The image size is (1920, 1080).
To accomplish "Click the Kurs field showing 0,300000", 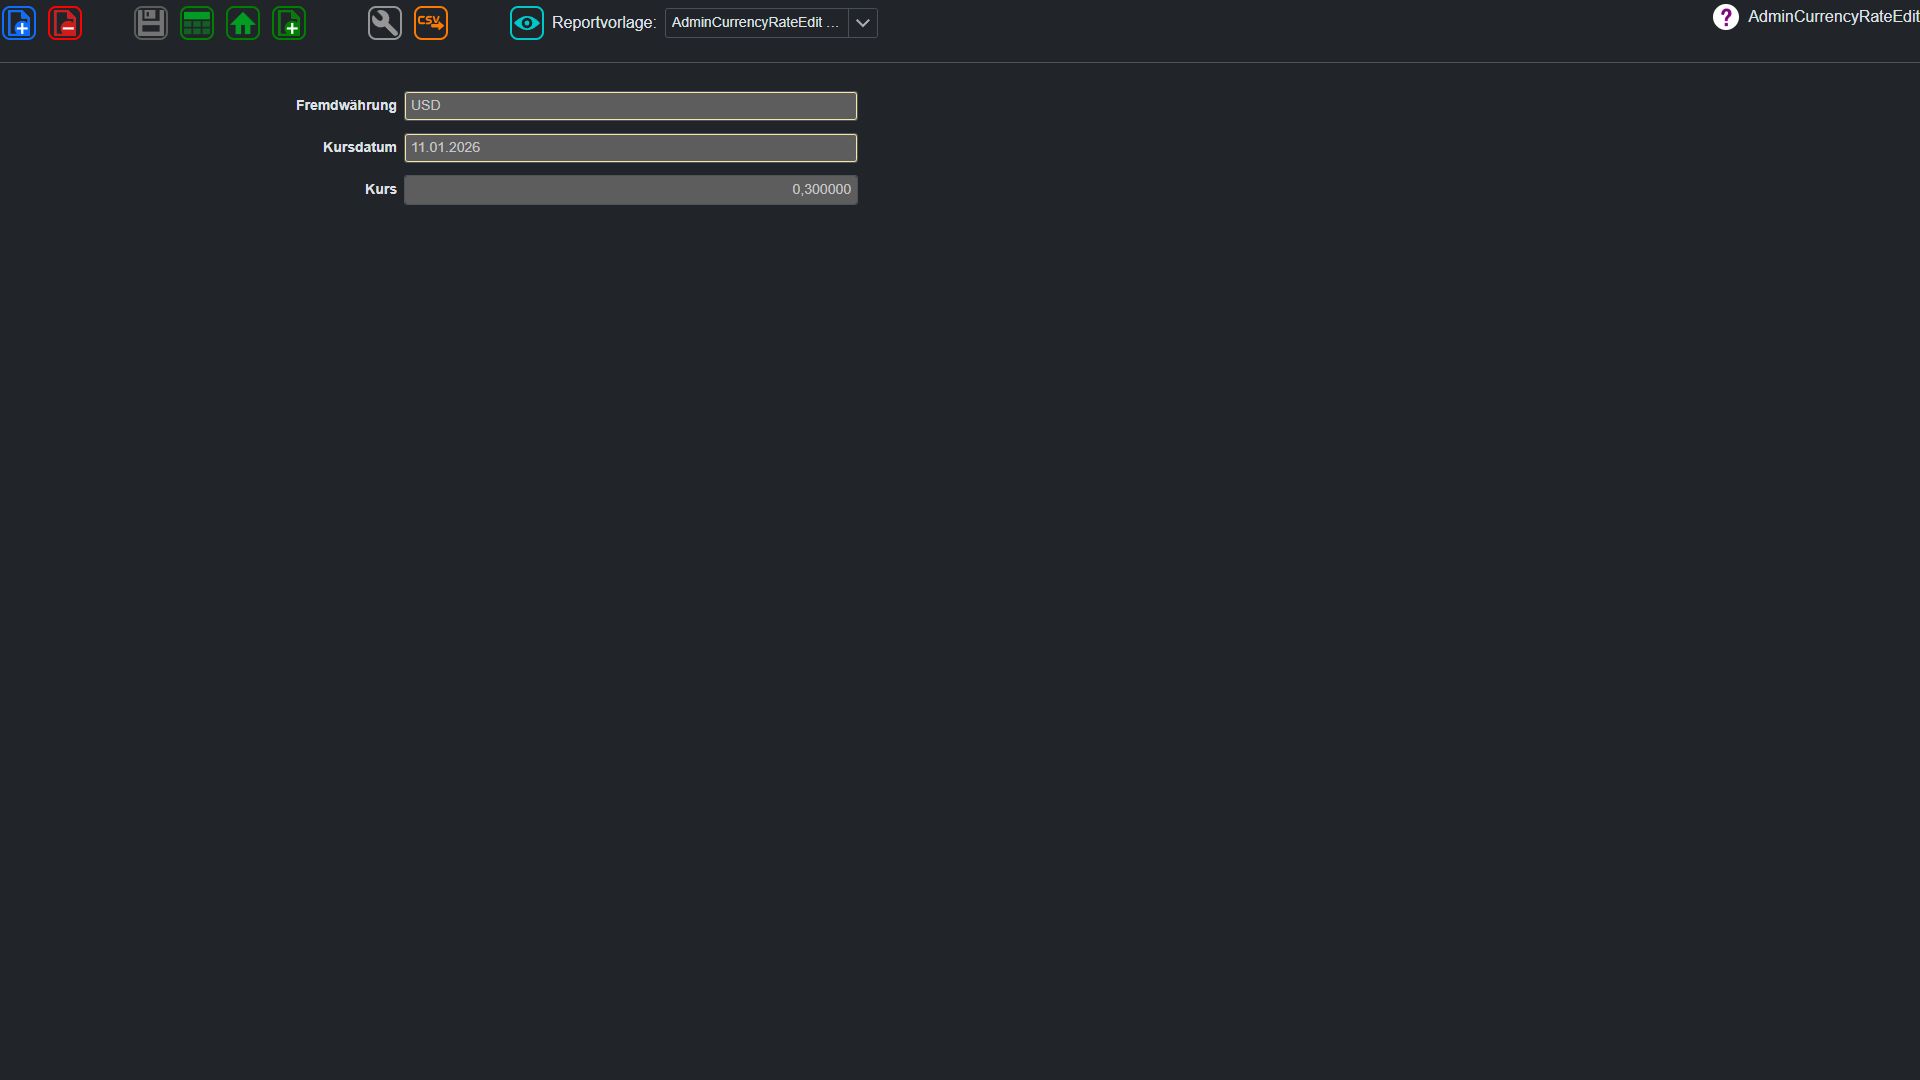I will click(631, 190).
